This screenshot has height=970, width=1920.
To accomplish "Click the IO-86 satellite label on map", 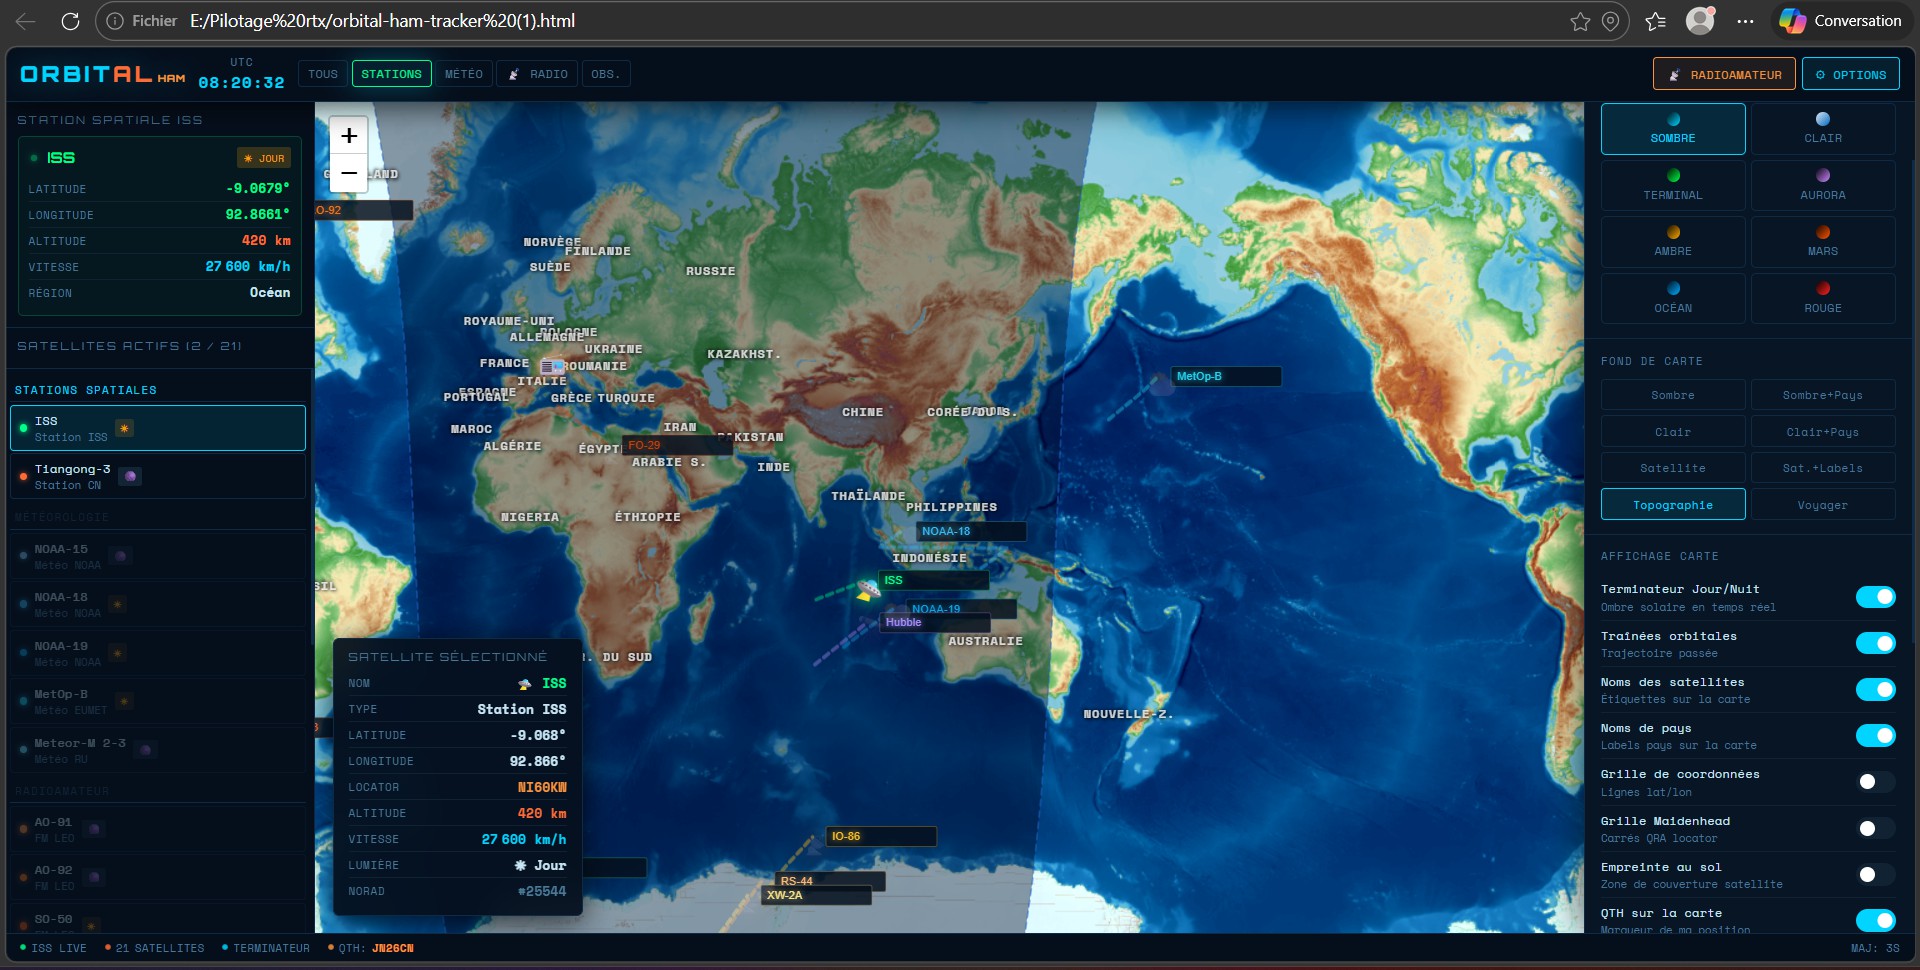I will (x=846, y=836).
